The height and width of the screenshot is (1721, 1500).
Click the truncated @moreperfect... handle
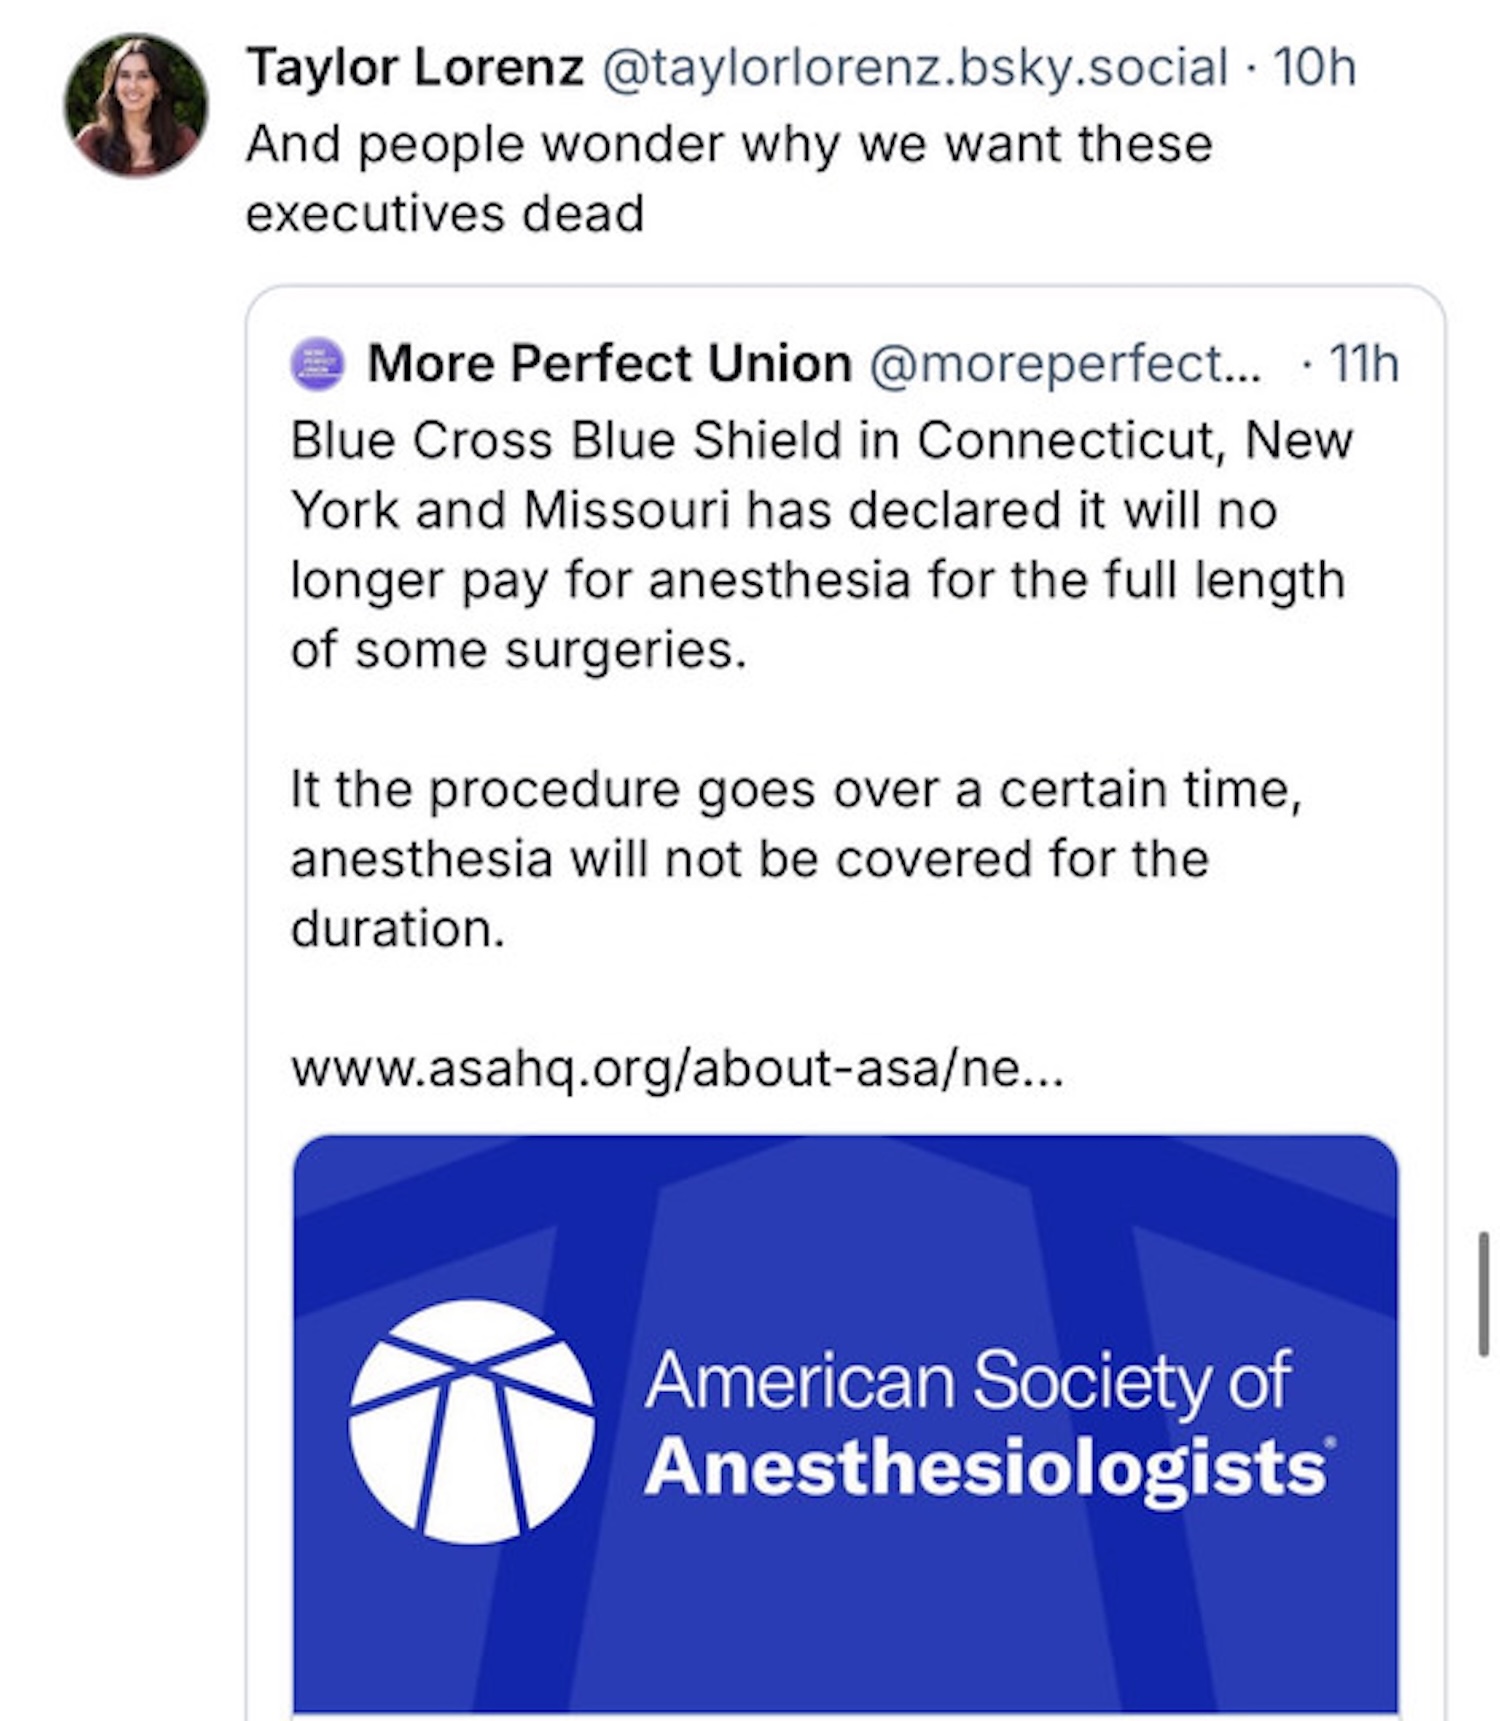(1065, 363)
